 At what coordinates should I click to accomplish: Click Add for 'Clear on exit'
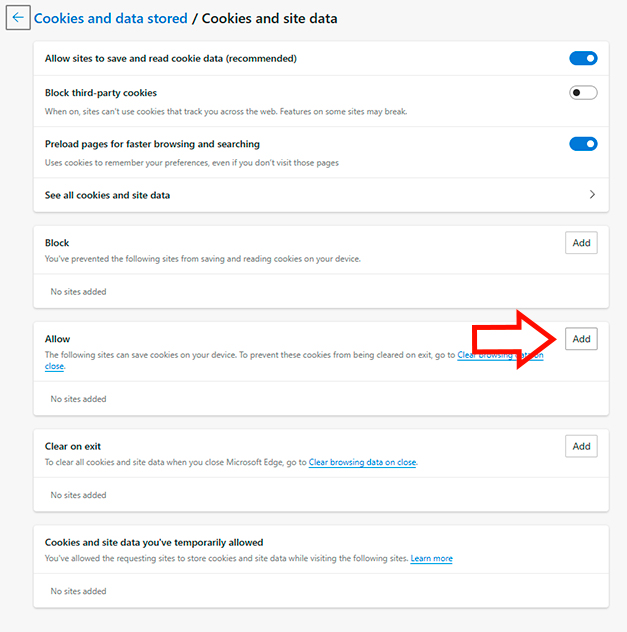tap(581, 446)
